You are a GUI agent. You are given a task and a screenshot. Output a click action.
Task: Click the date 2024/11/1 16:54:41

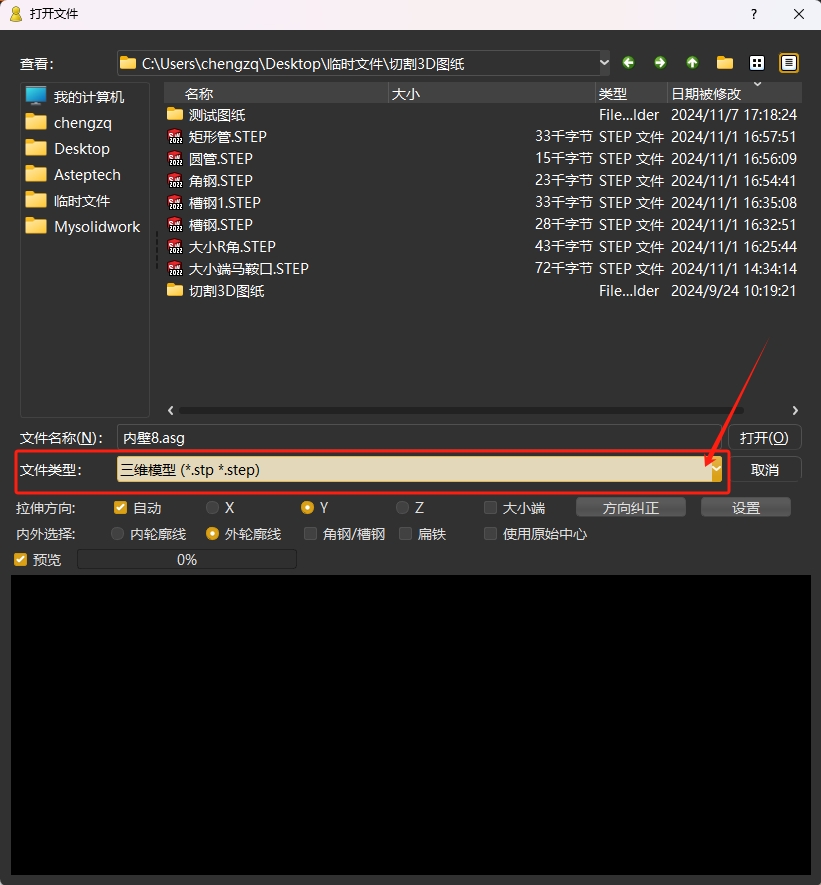pos(734,181)
